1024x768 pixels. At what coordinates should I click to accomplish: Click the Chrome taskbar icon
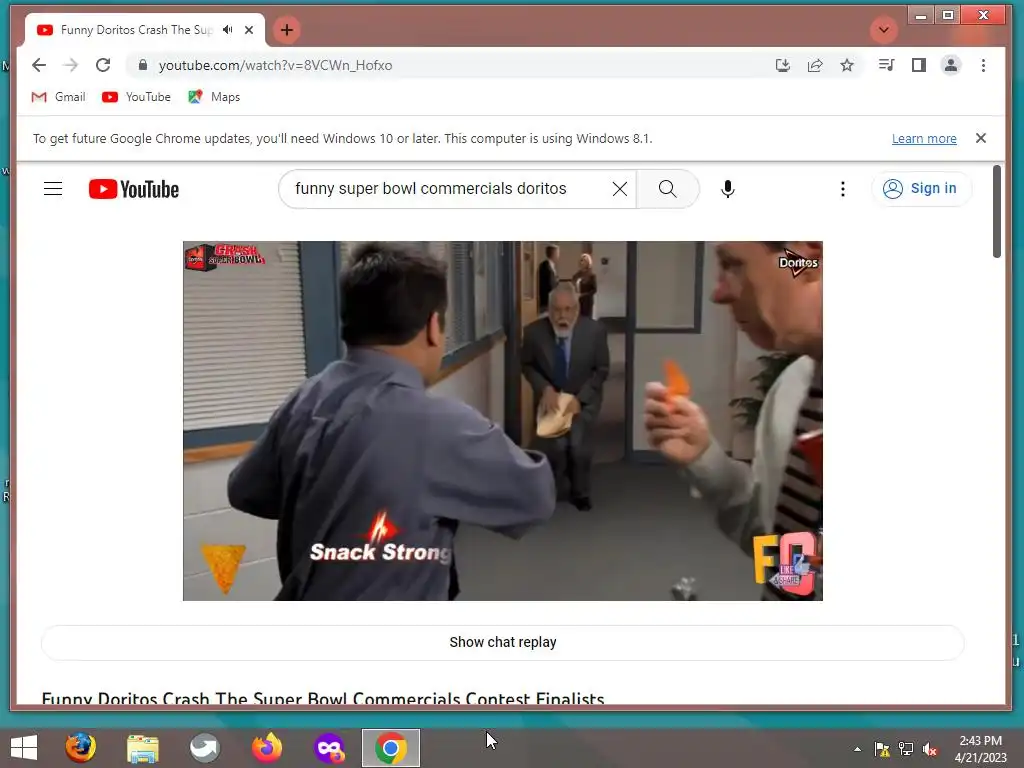coord(391,748)
